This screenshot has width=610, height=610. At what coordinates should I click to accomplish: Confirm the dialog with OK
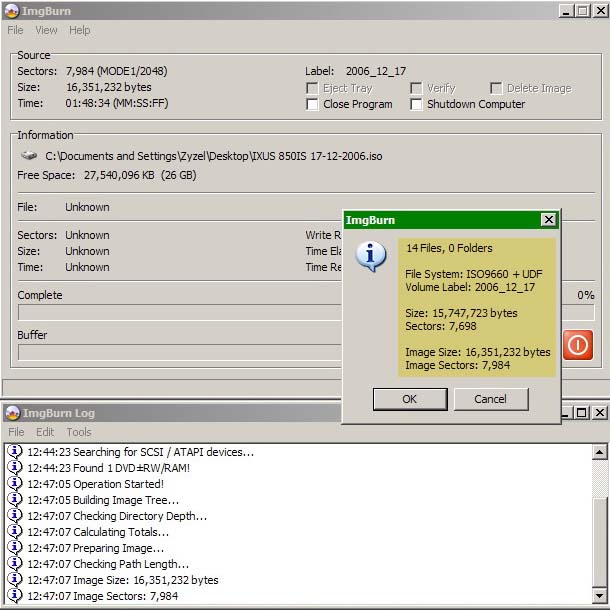click(x=410, y=399)
